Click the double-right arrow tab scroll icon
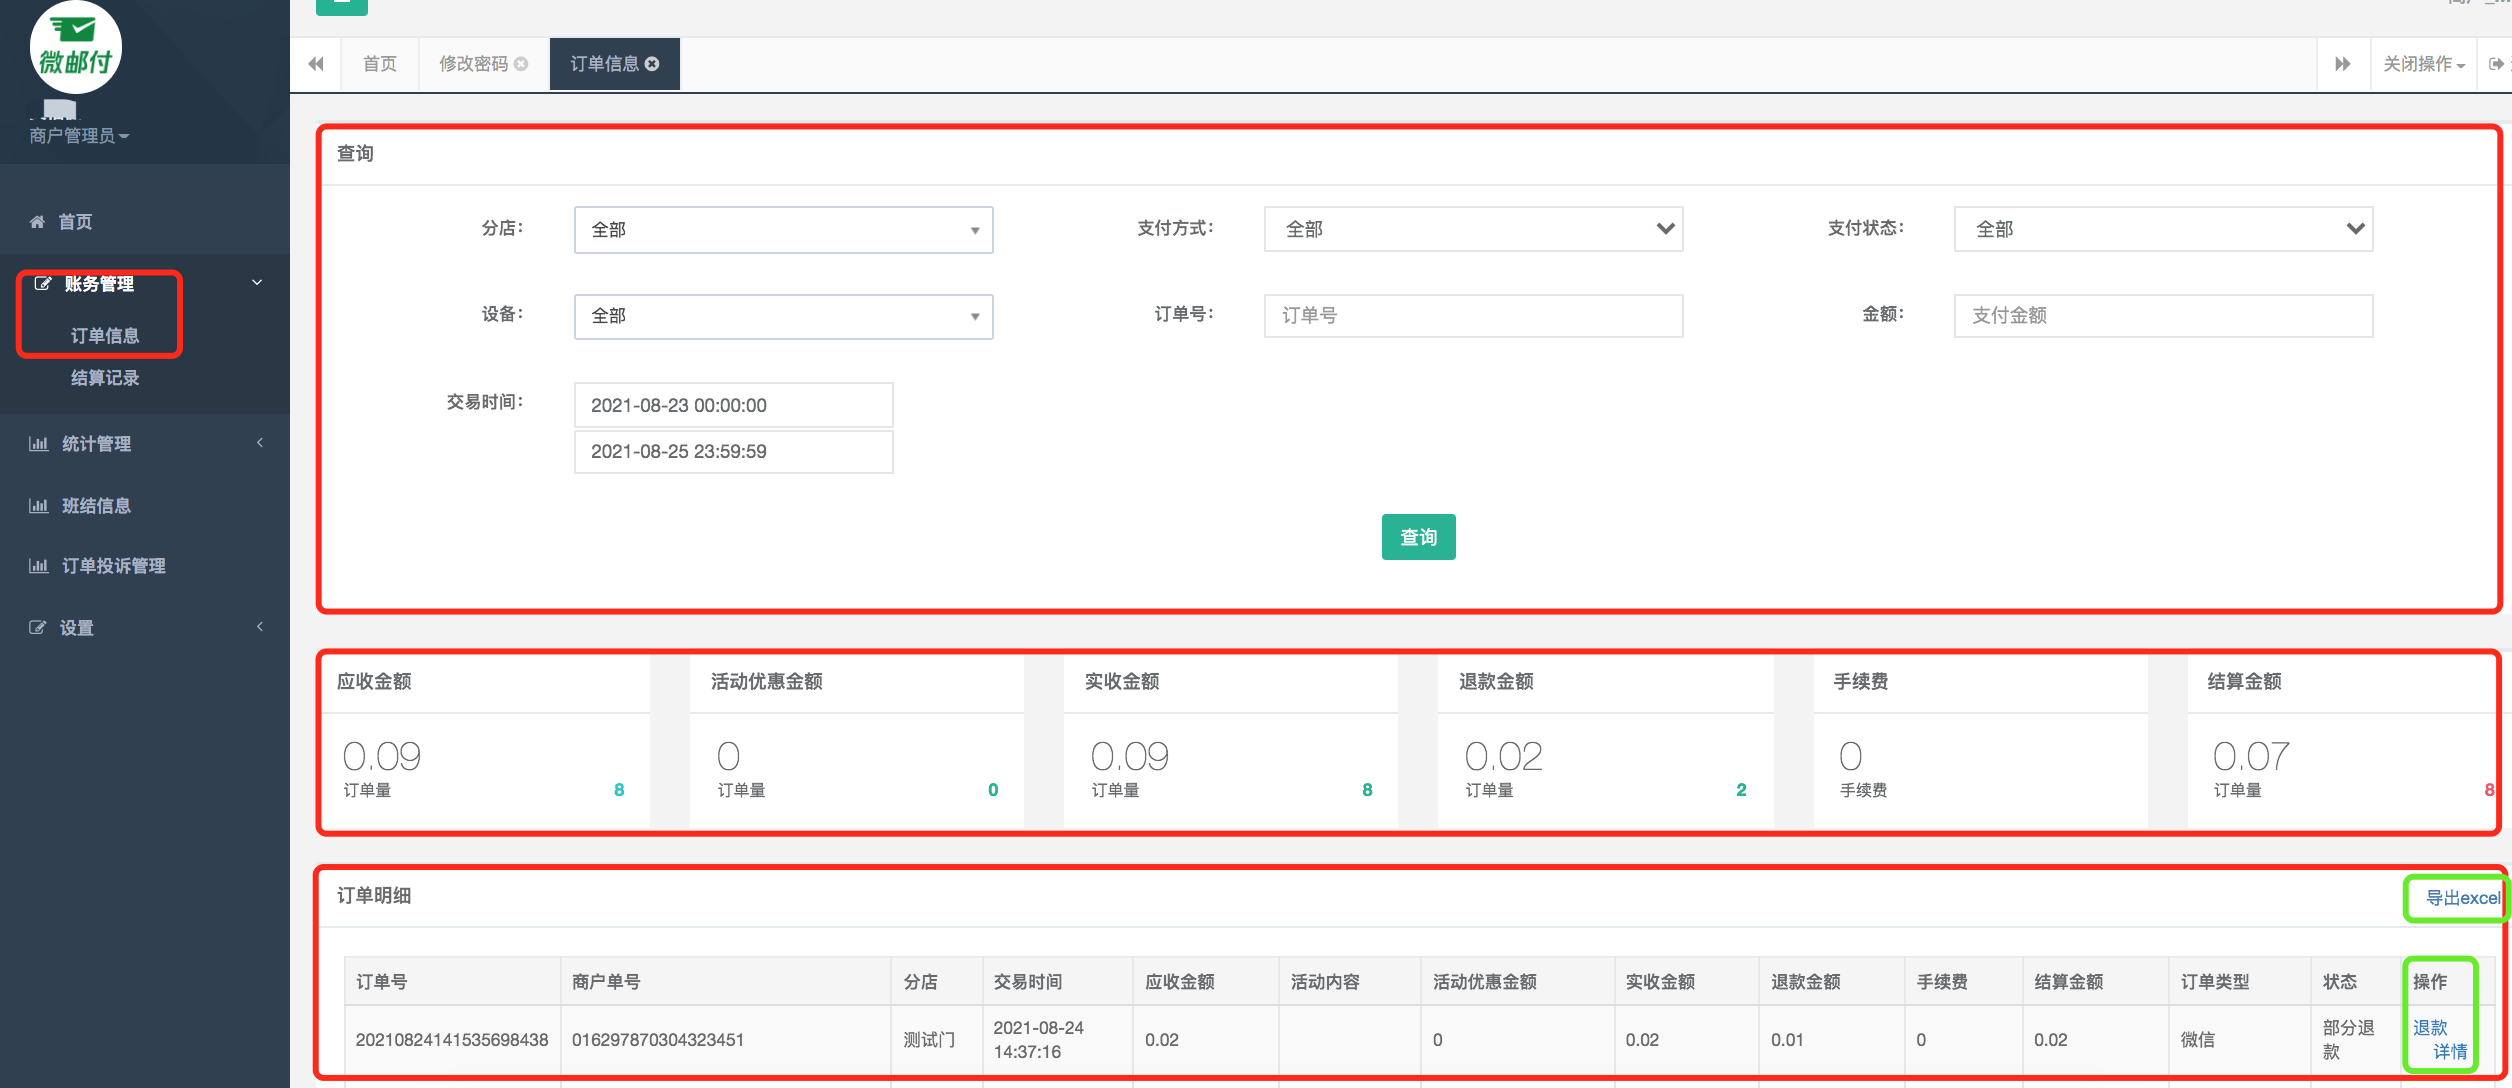This screenshot has width=2512, height=1088. coord(2342,64)
